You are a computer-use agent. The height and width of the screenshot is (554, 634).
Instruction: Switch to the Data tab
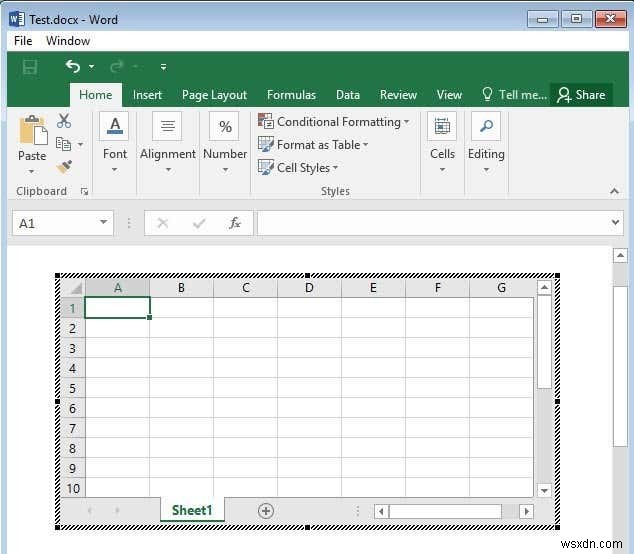(348, 95)
